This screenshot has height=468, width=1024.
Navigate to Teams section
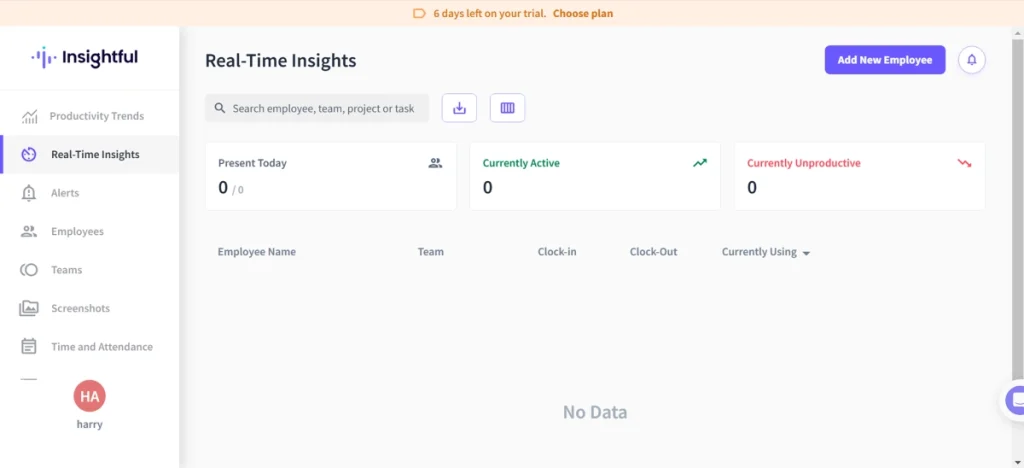89,270
